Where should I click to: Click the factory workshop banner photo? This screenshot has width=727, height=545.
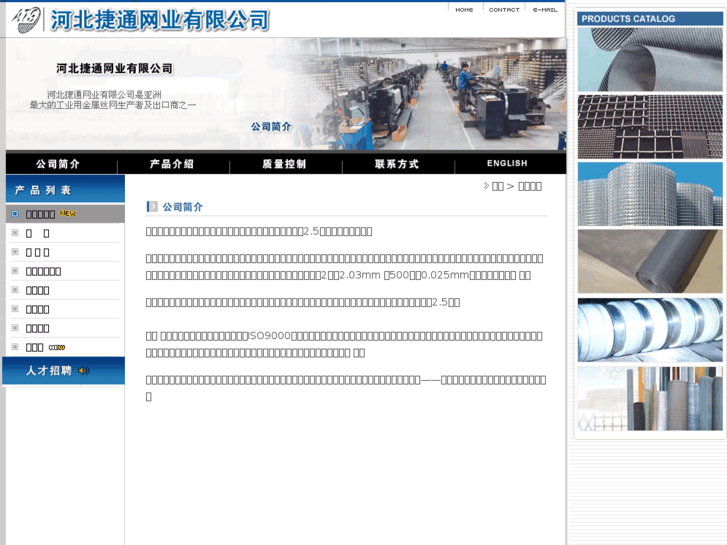point(427,95)
